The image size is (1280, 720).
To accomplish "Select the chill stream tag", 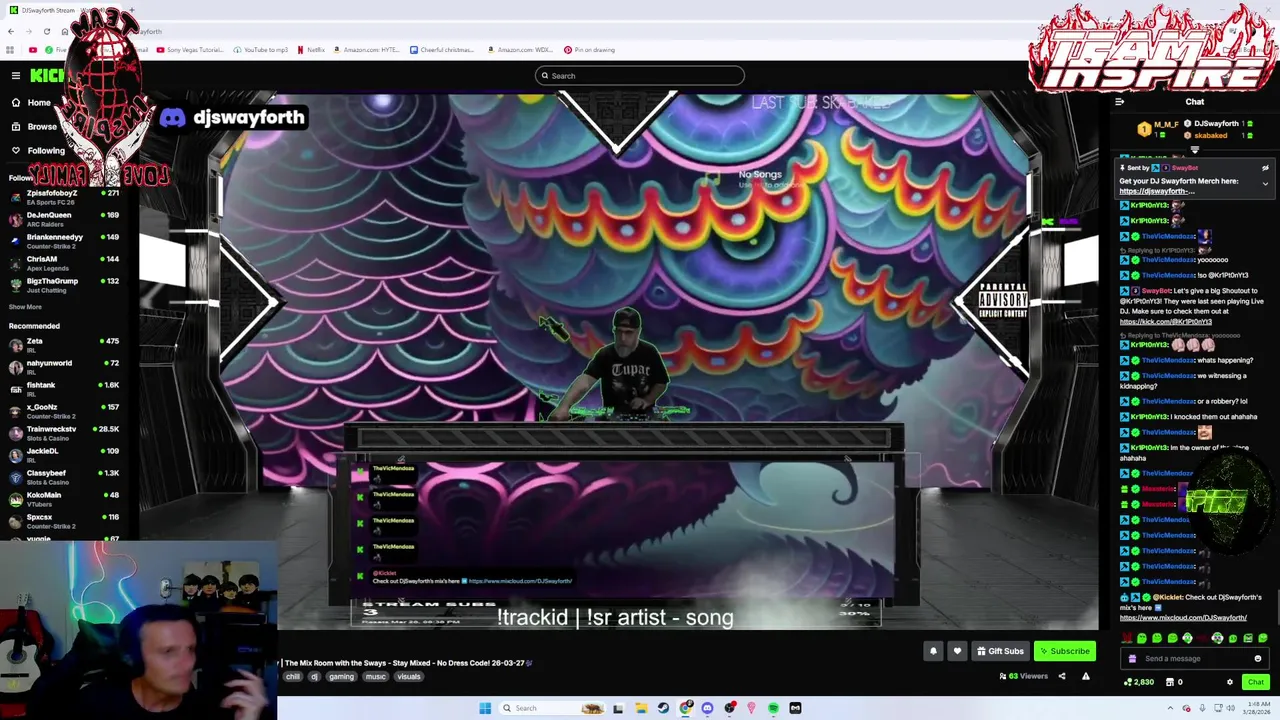I will point(293,677).
